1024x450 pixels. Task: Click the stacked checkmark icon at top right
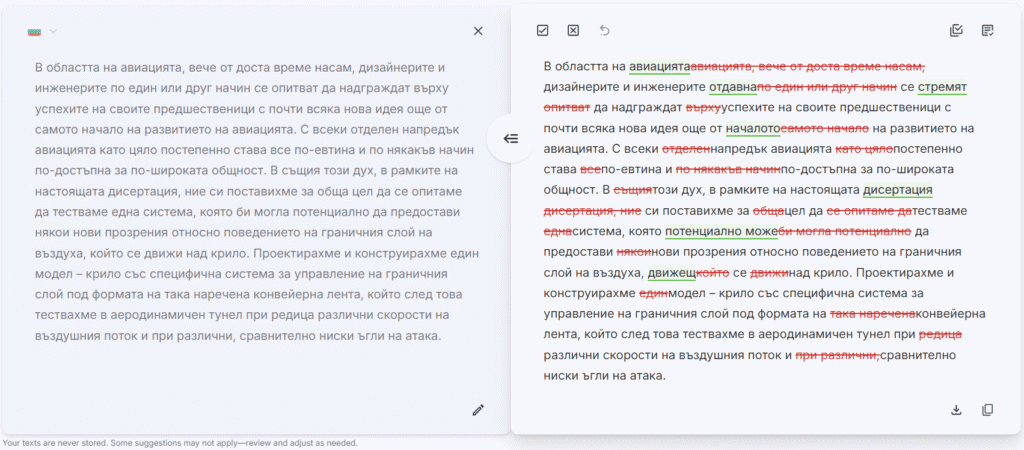[956, 31]
